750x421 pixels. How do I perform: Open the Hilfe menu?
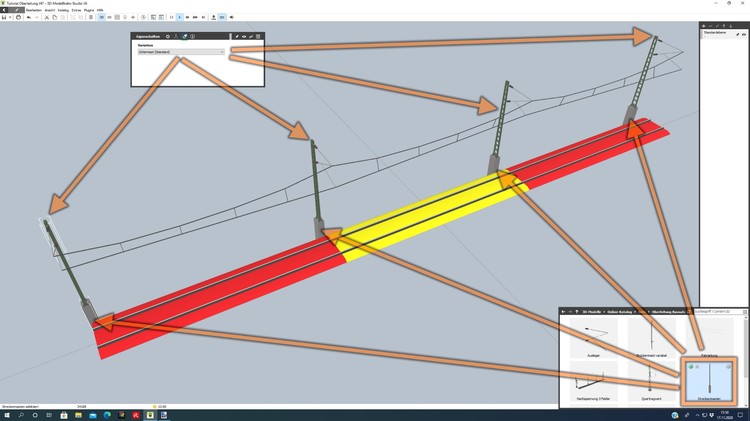[100, 10]
